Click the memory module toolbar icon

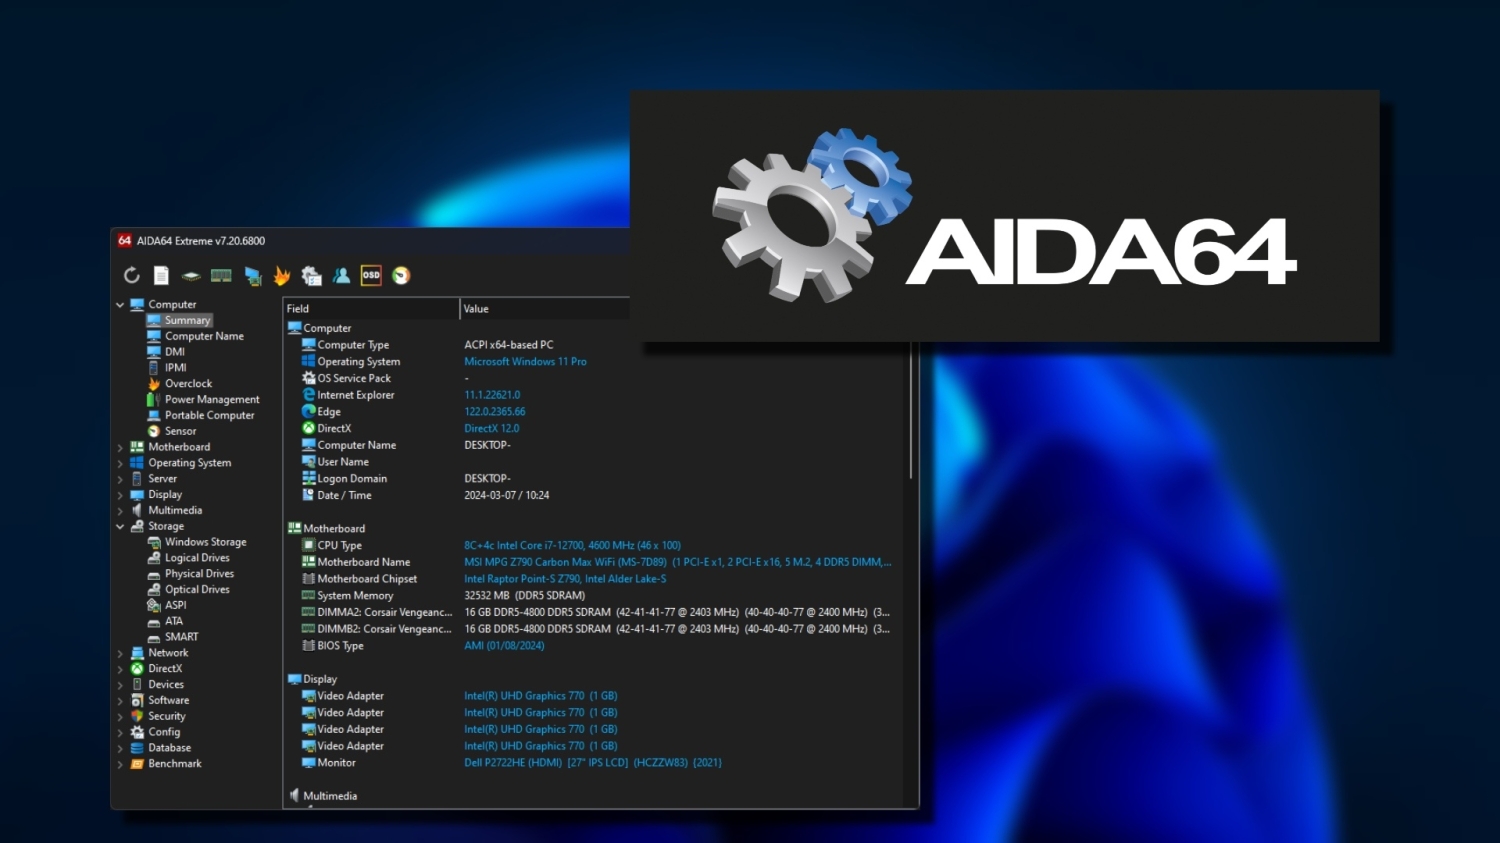(221, 276)
